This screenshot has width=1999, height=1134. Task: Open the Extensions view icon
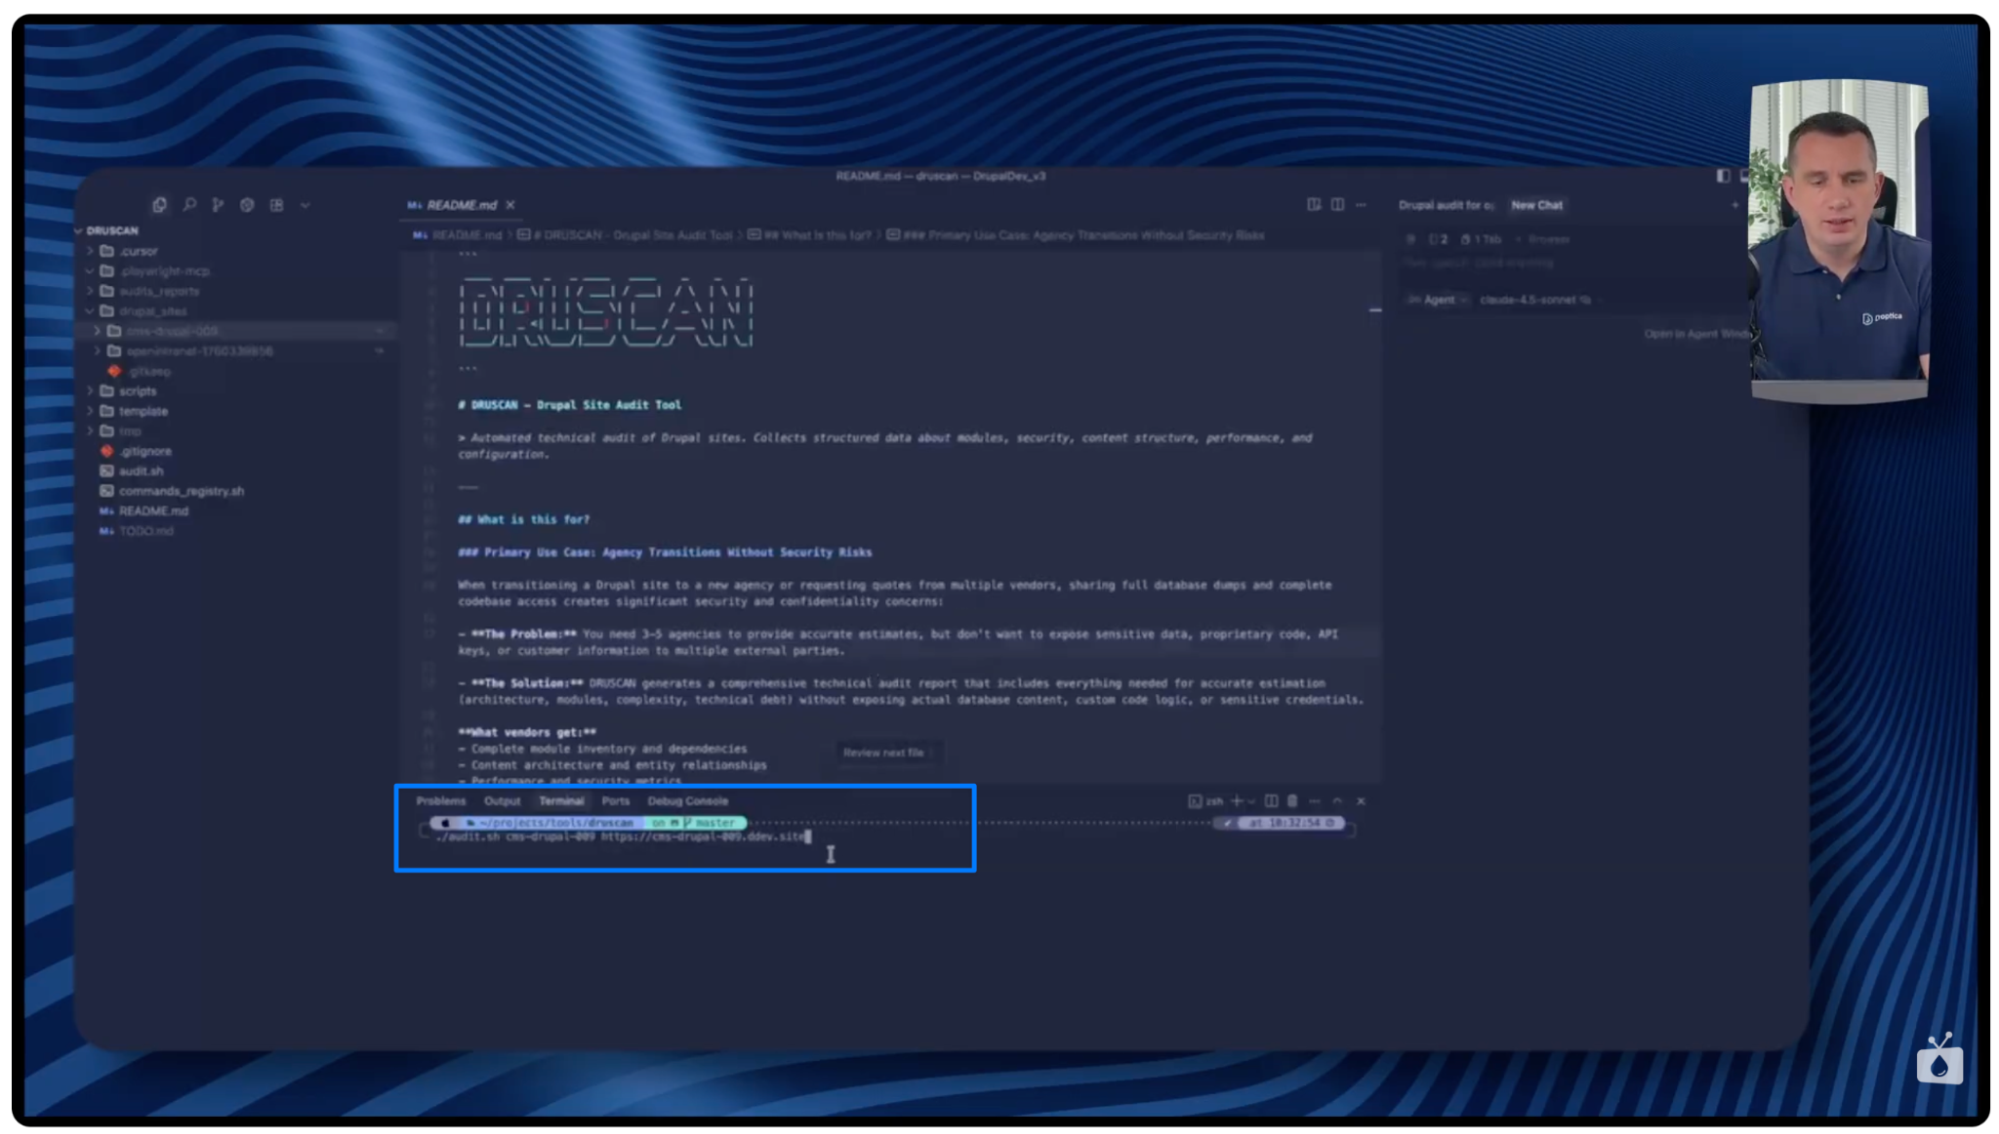coord(276,204)
